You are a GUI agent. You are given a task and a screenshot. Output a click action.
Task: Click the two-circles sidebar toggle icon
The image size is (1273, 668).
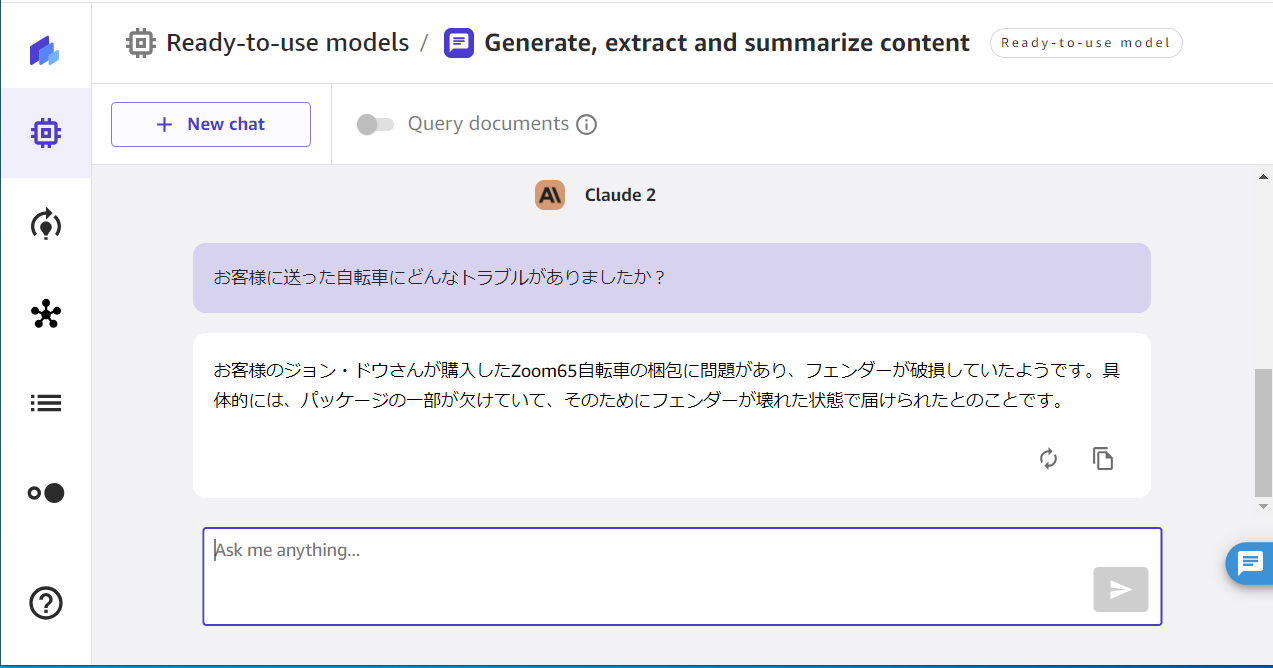pyautogui.click(x=46, y=493)
